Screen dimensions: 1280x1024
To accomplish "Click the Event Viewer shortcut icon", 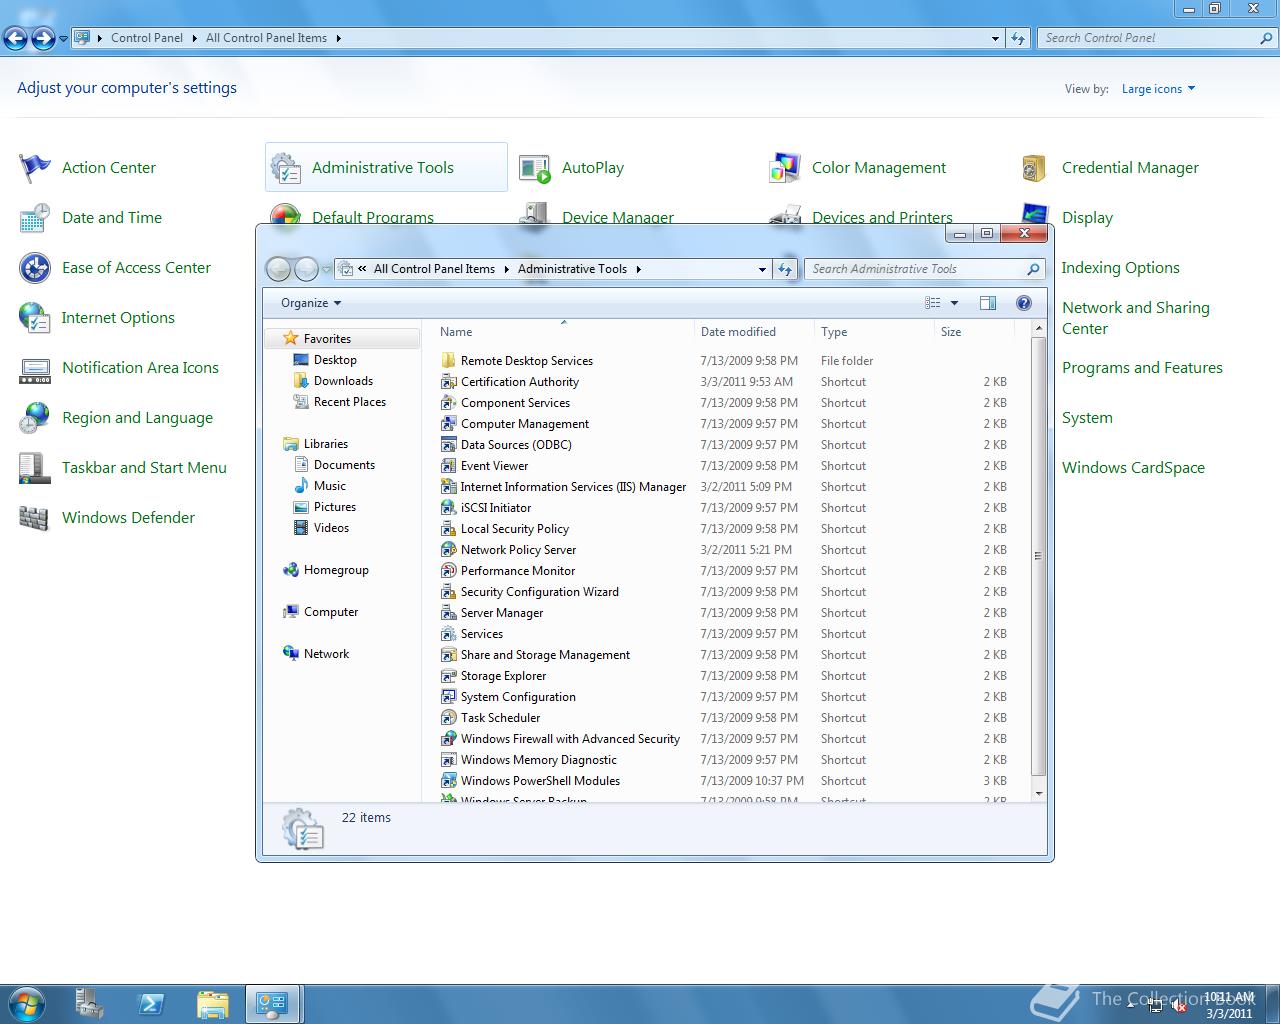I will click(x=449, y=466).
